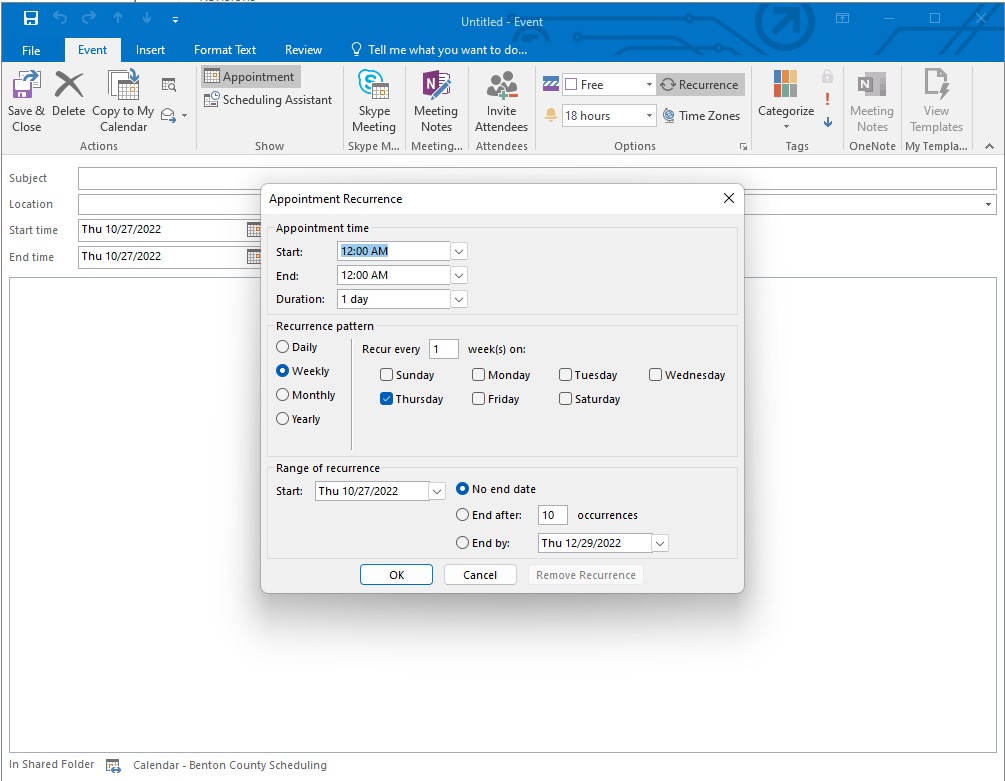The image size is (1005, 781).
Task: Select the Monthly recurrence pattern
Action: pyautogui.click(x=283, y=395)
